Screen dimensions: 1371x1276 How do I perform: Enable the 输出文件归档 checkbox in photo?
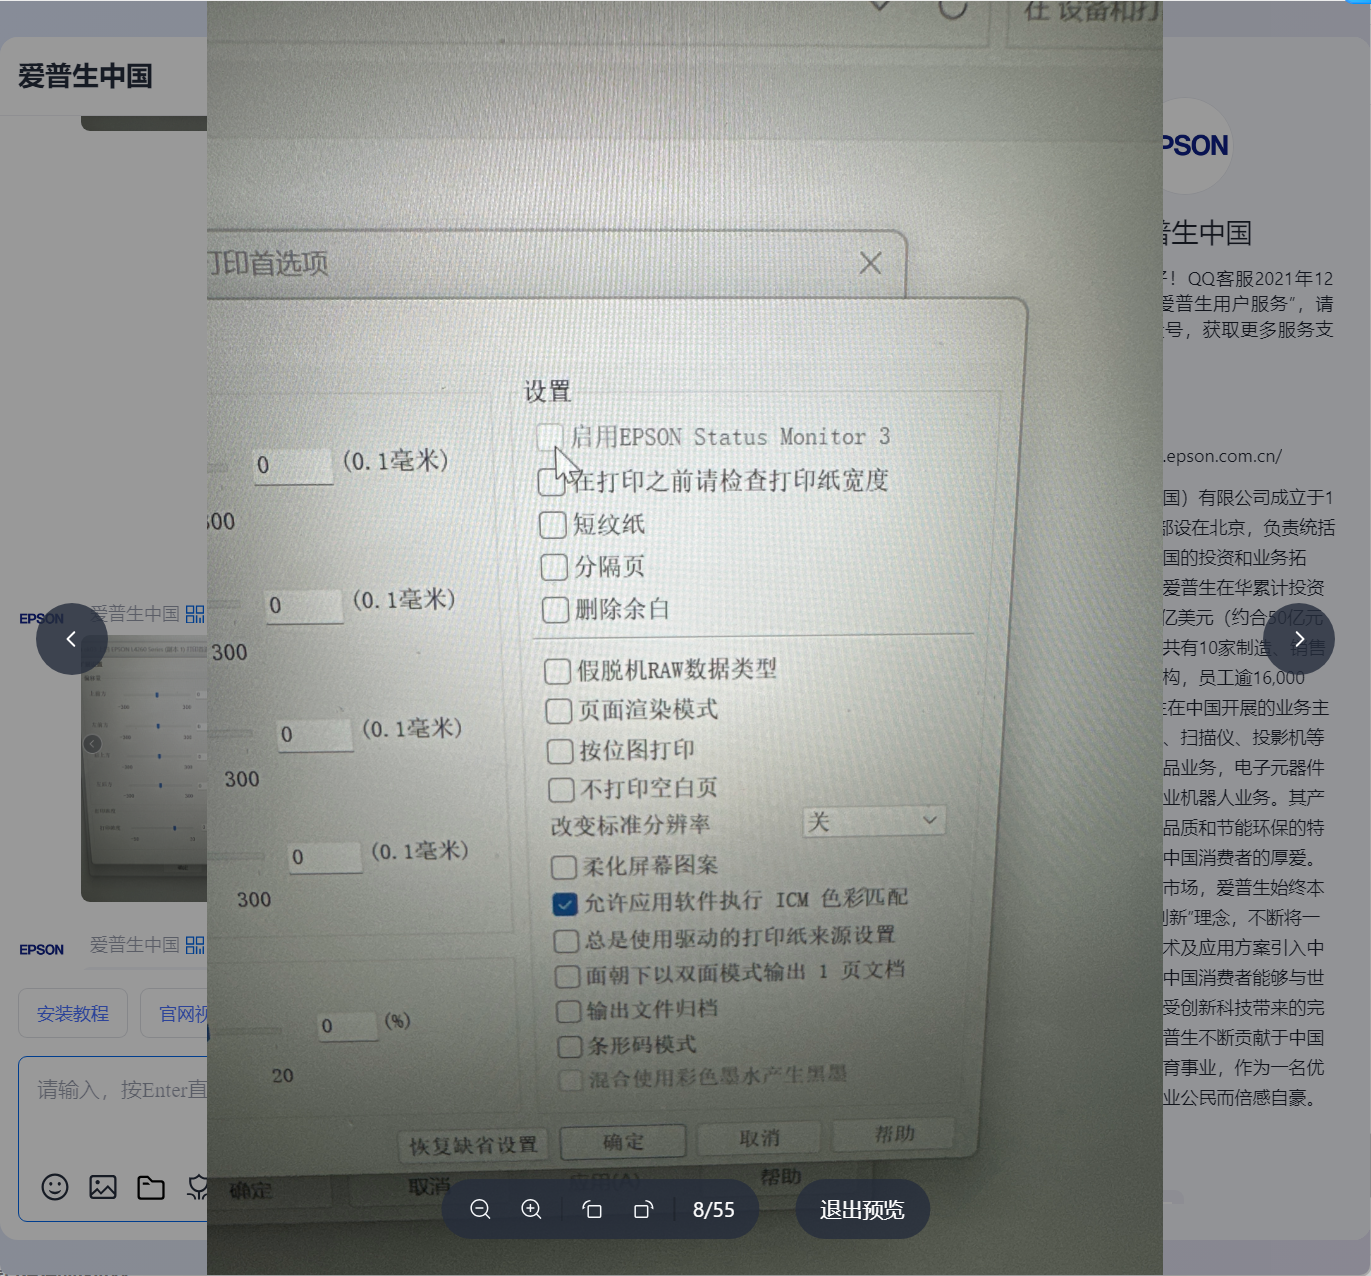(x=569, y=1011)
